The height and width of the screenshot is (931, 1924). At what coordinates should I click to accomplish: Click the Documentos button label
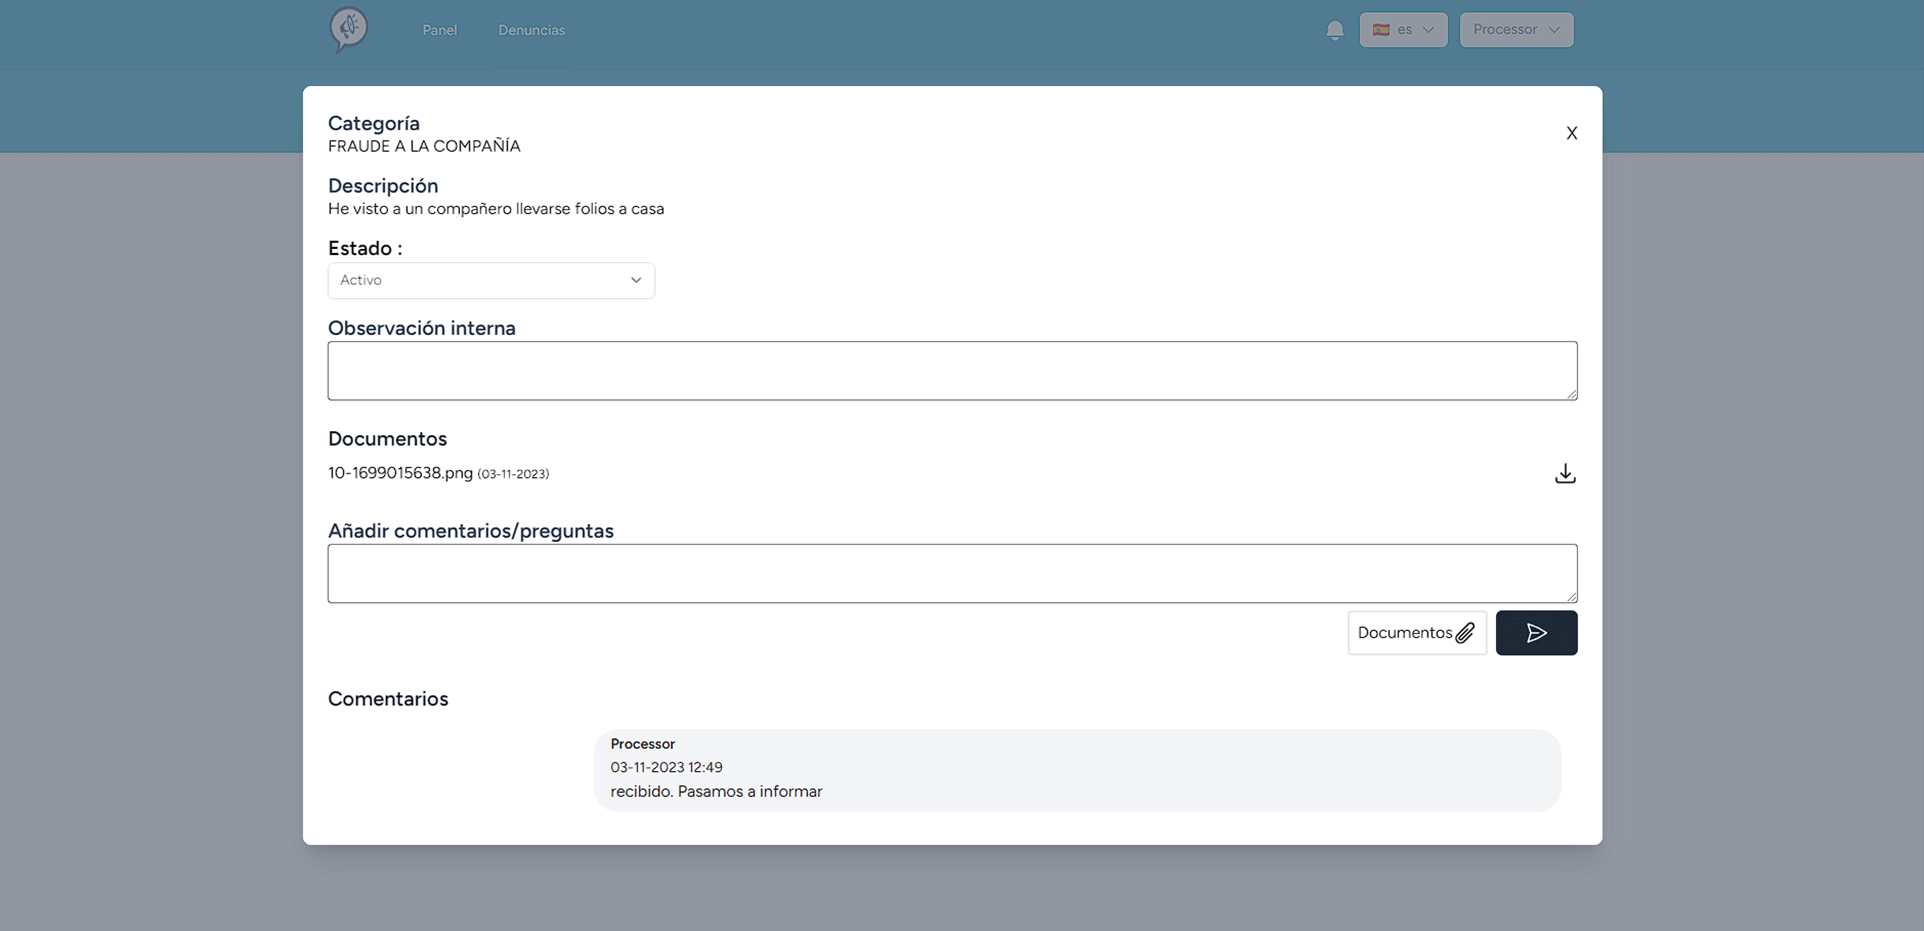click(x=1404, y=633)
